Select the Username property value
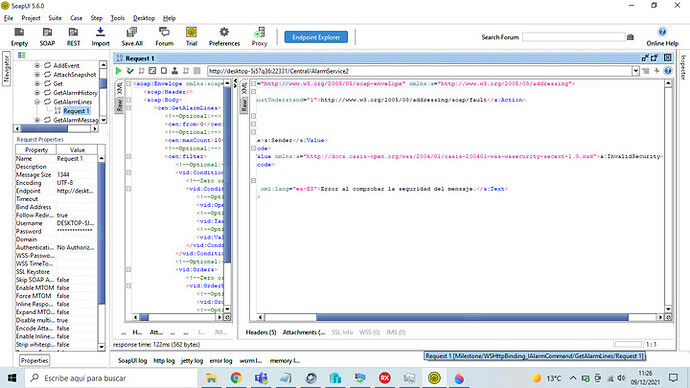The height and width of the screenshot is (388, 690). click(75, 223)
